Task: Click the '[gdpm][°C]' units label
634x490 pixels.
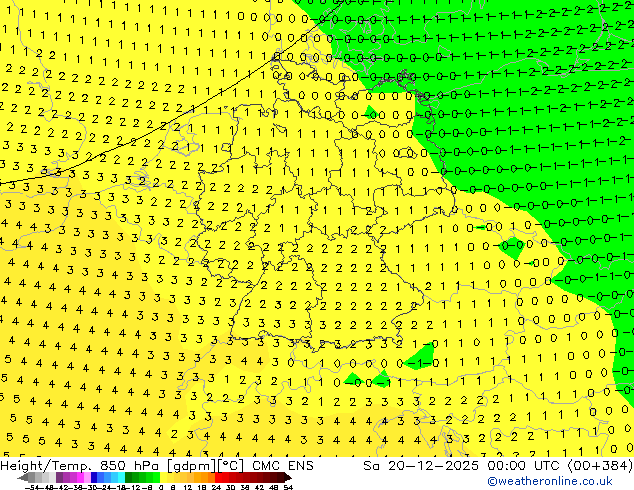Action: click(206, 466)
